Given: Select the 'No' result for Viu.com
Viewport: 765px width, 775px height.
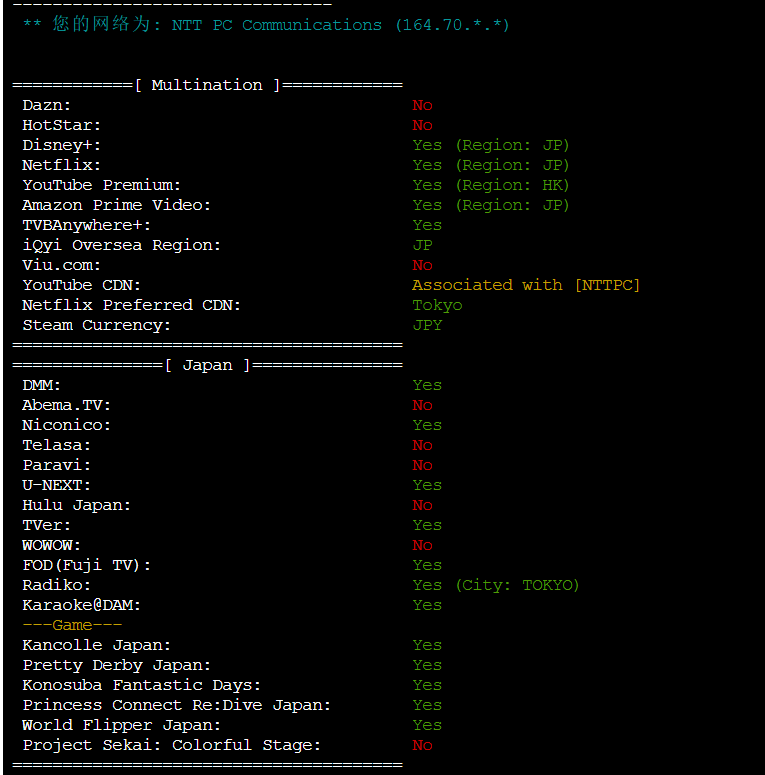Looking at the screenshot, I should pyautogui.click(x=423, y=265).
